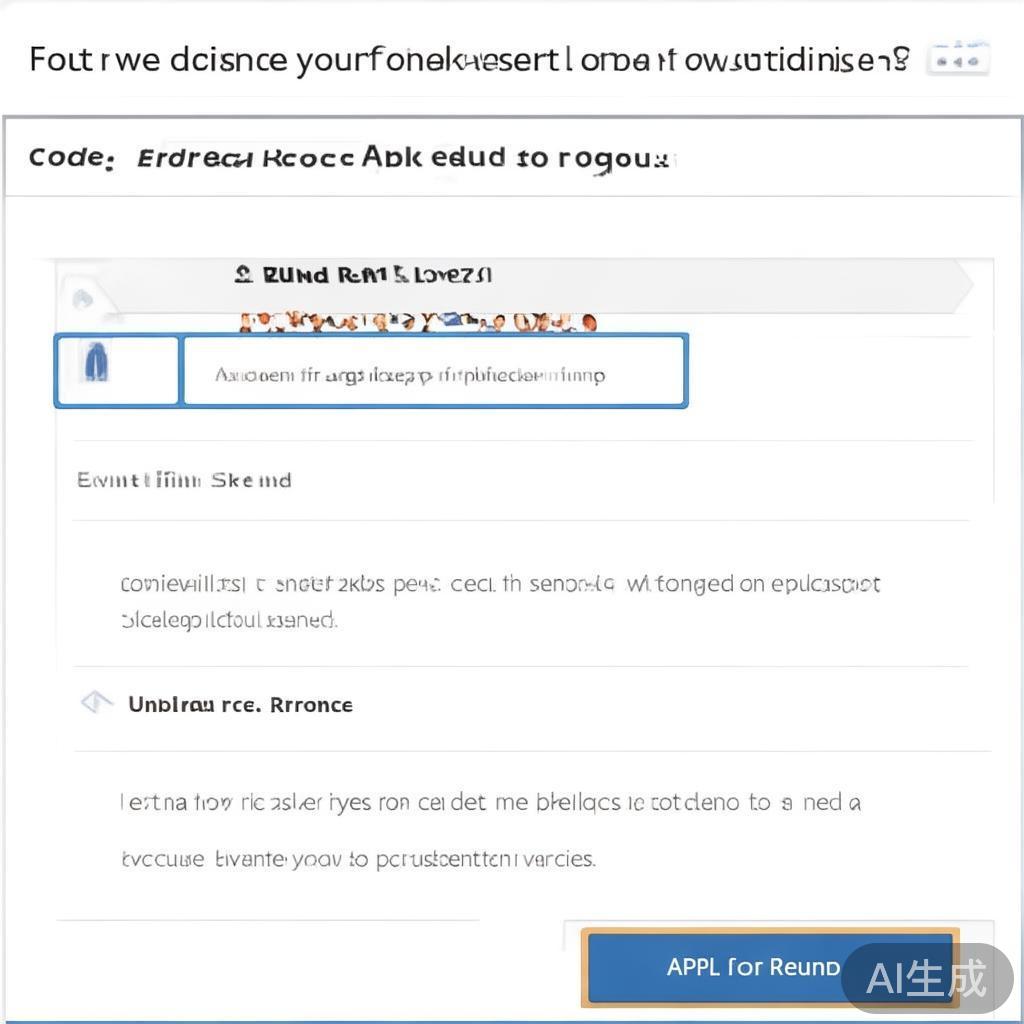This screenshot has height=1024, width=1024.
Task: Click the paragraph line starting "lestna tiow"
Action: pyautogui.click(x=490, y=802)
